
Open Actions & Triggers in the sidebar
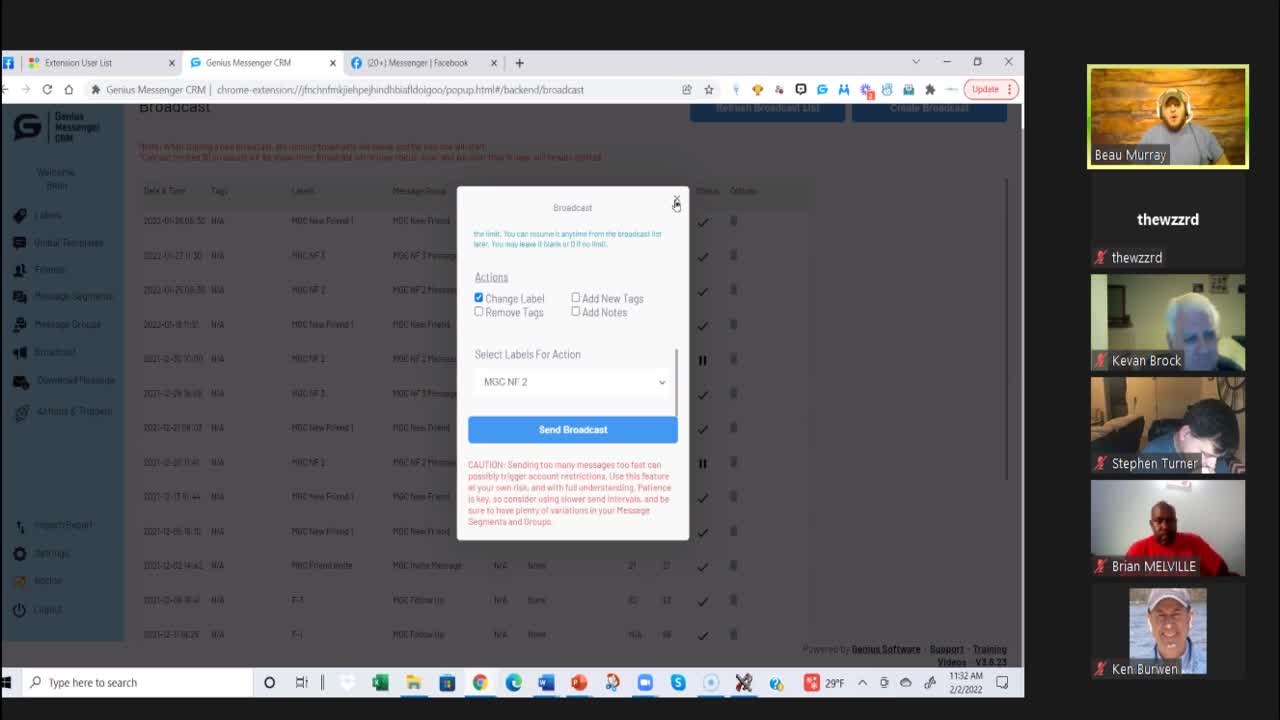coord(63,412)
